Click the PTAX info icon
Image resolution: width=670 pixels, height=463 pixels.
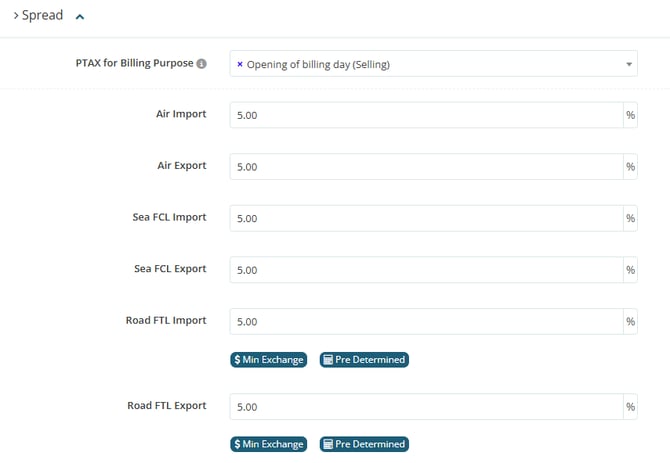click(201, 64)
